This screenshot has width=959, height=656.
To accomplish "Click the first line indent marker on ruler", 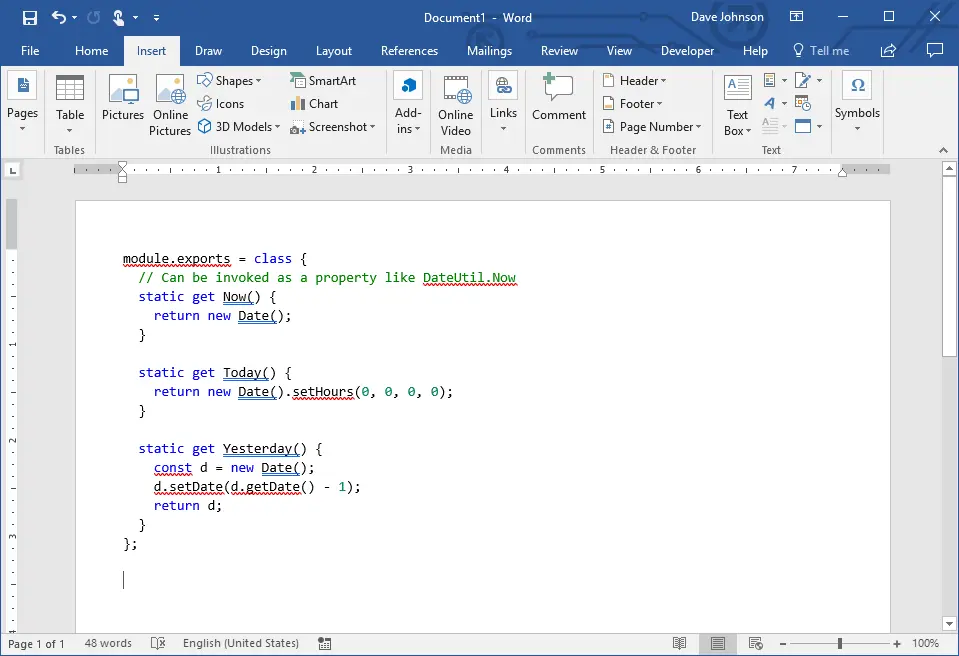I will tap(122, 166).
